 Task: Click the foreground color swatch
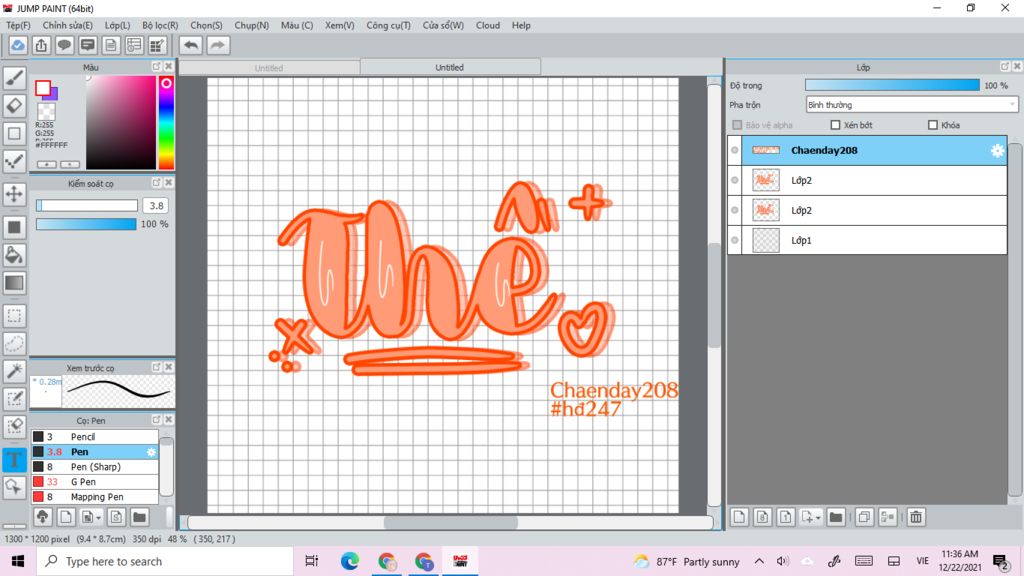(43, 88)
